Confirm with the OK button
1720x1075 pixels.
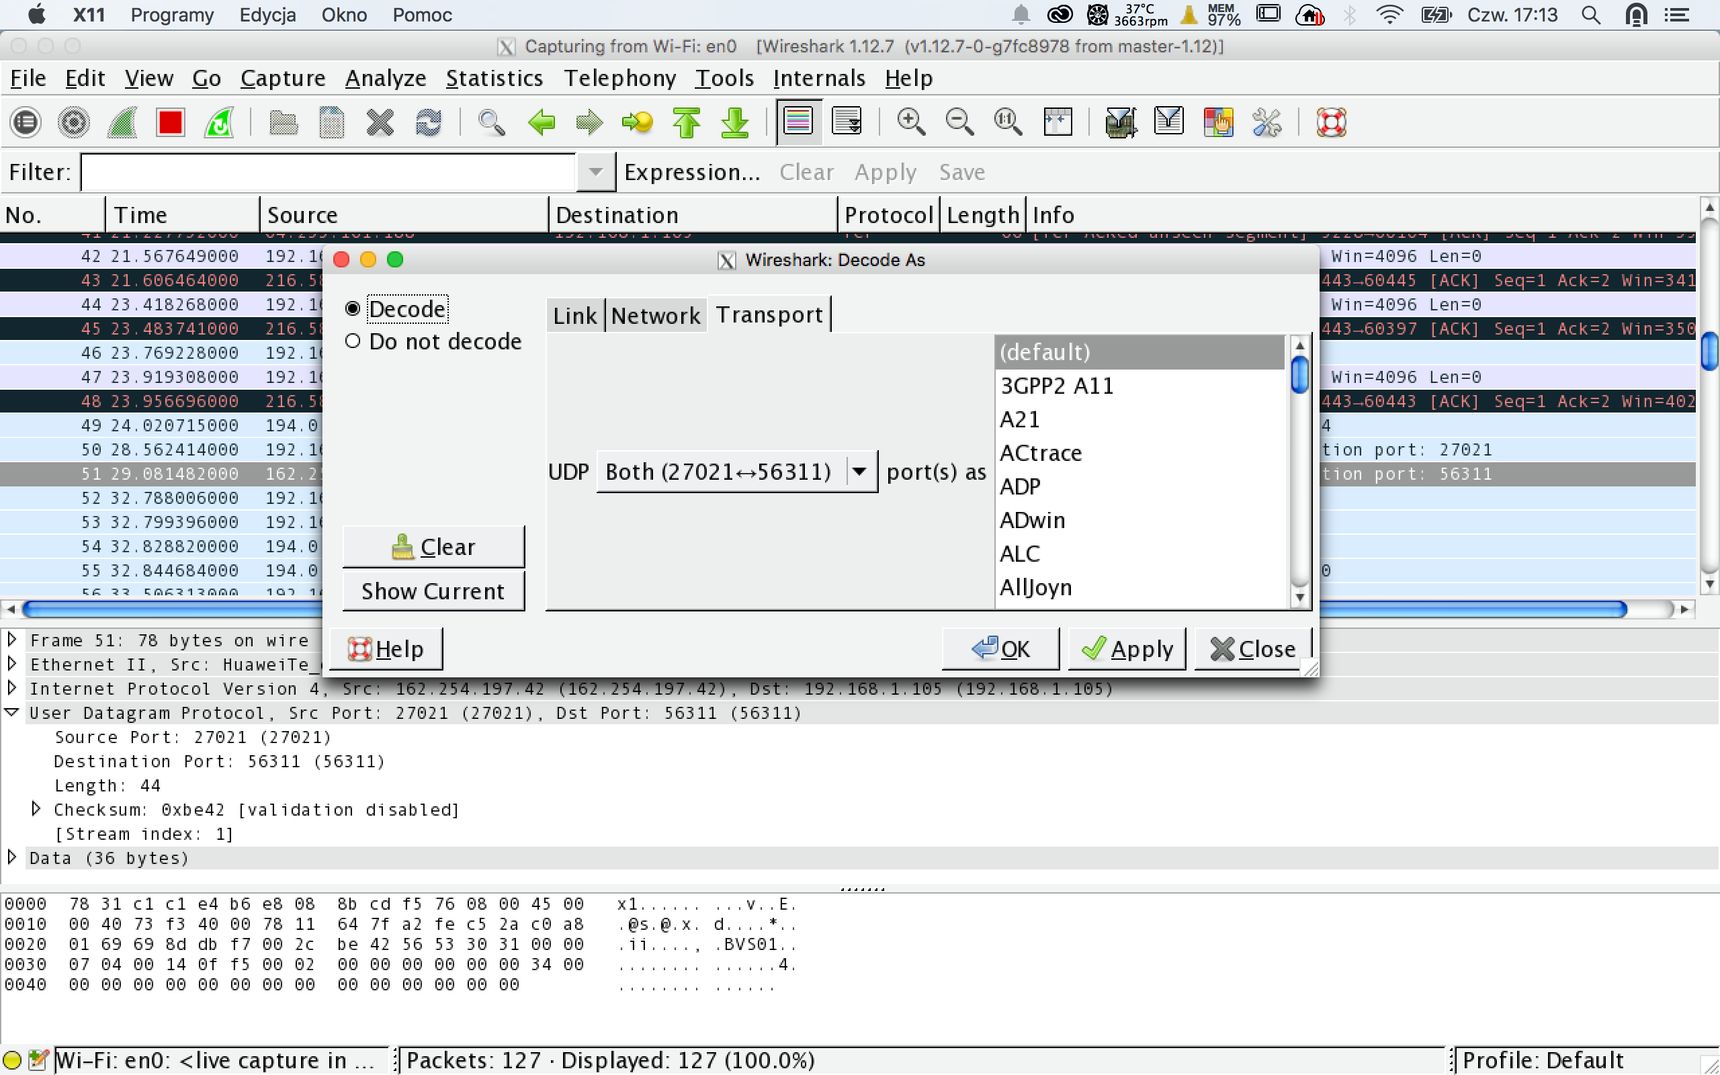click(1000, 649)
